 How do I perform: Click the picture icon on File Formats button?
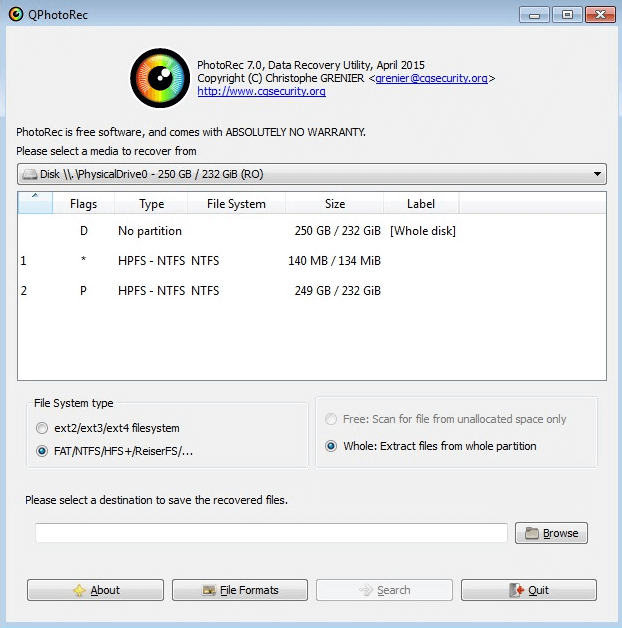coord(209,590)
